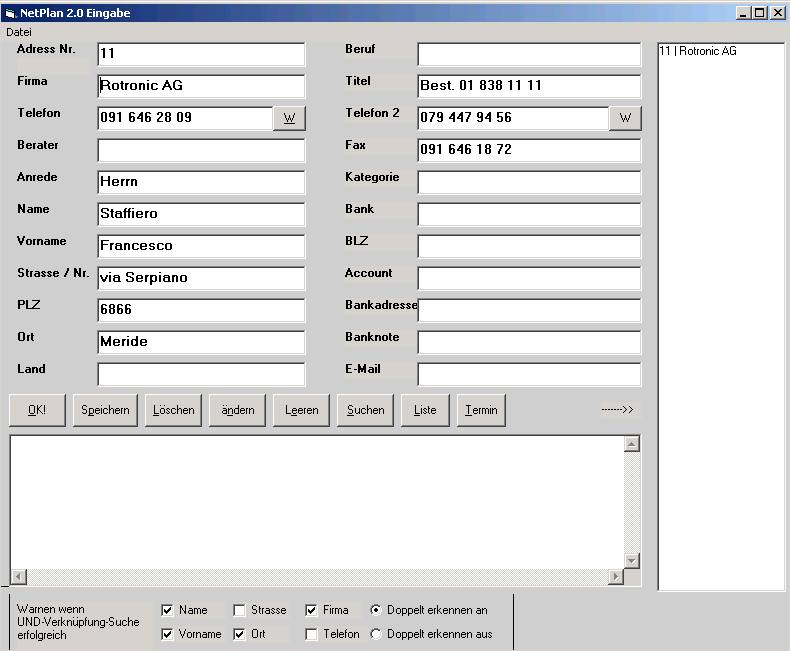Screen dimensions: 790x651
Task: Click the empty Kategorie field
Action: pos(529,182)
